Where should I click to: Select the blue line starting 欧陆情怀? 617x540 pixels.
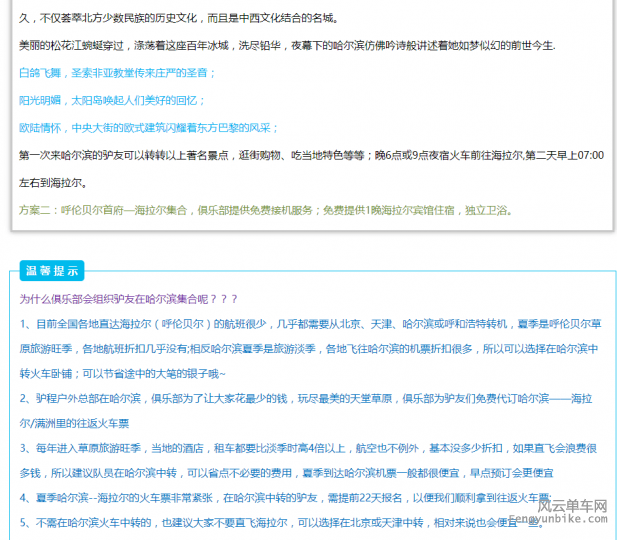click(149, 128)
